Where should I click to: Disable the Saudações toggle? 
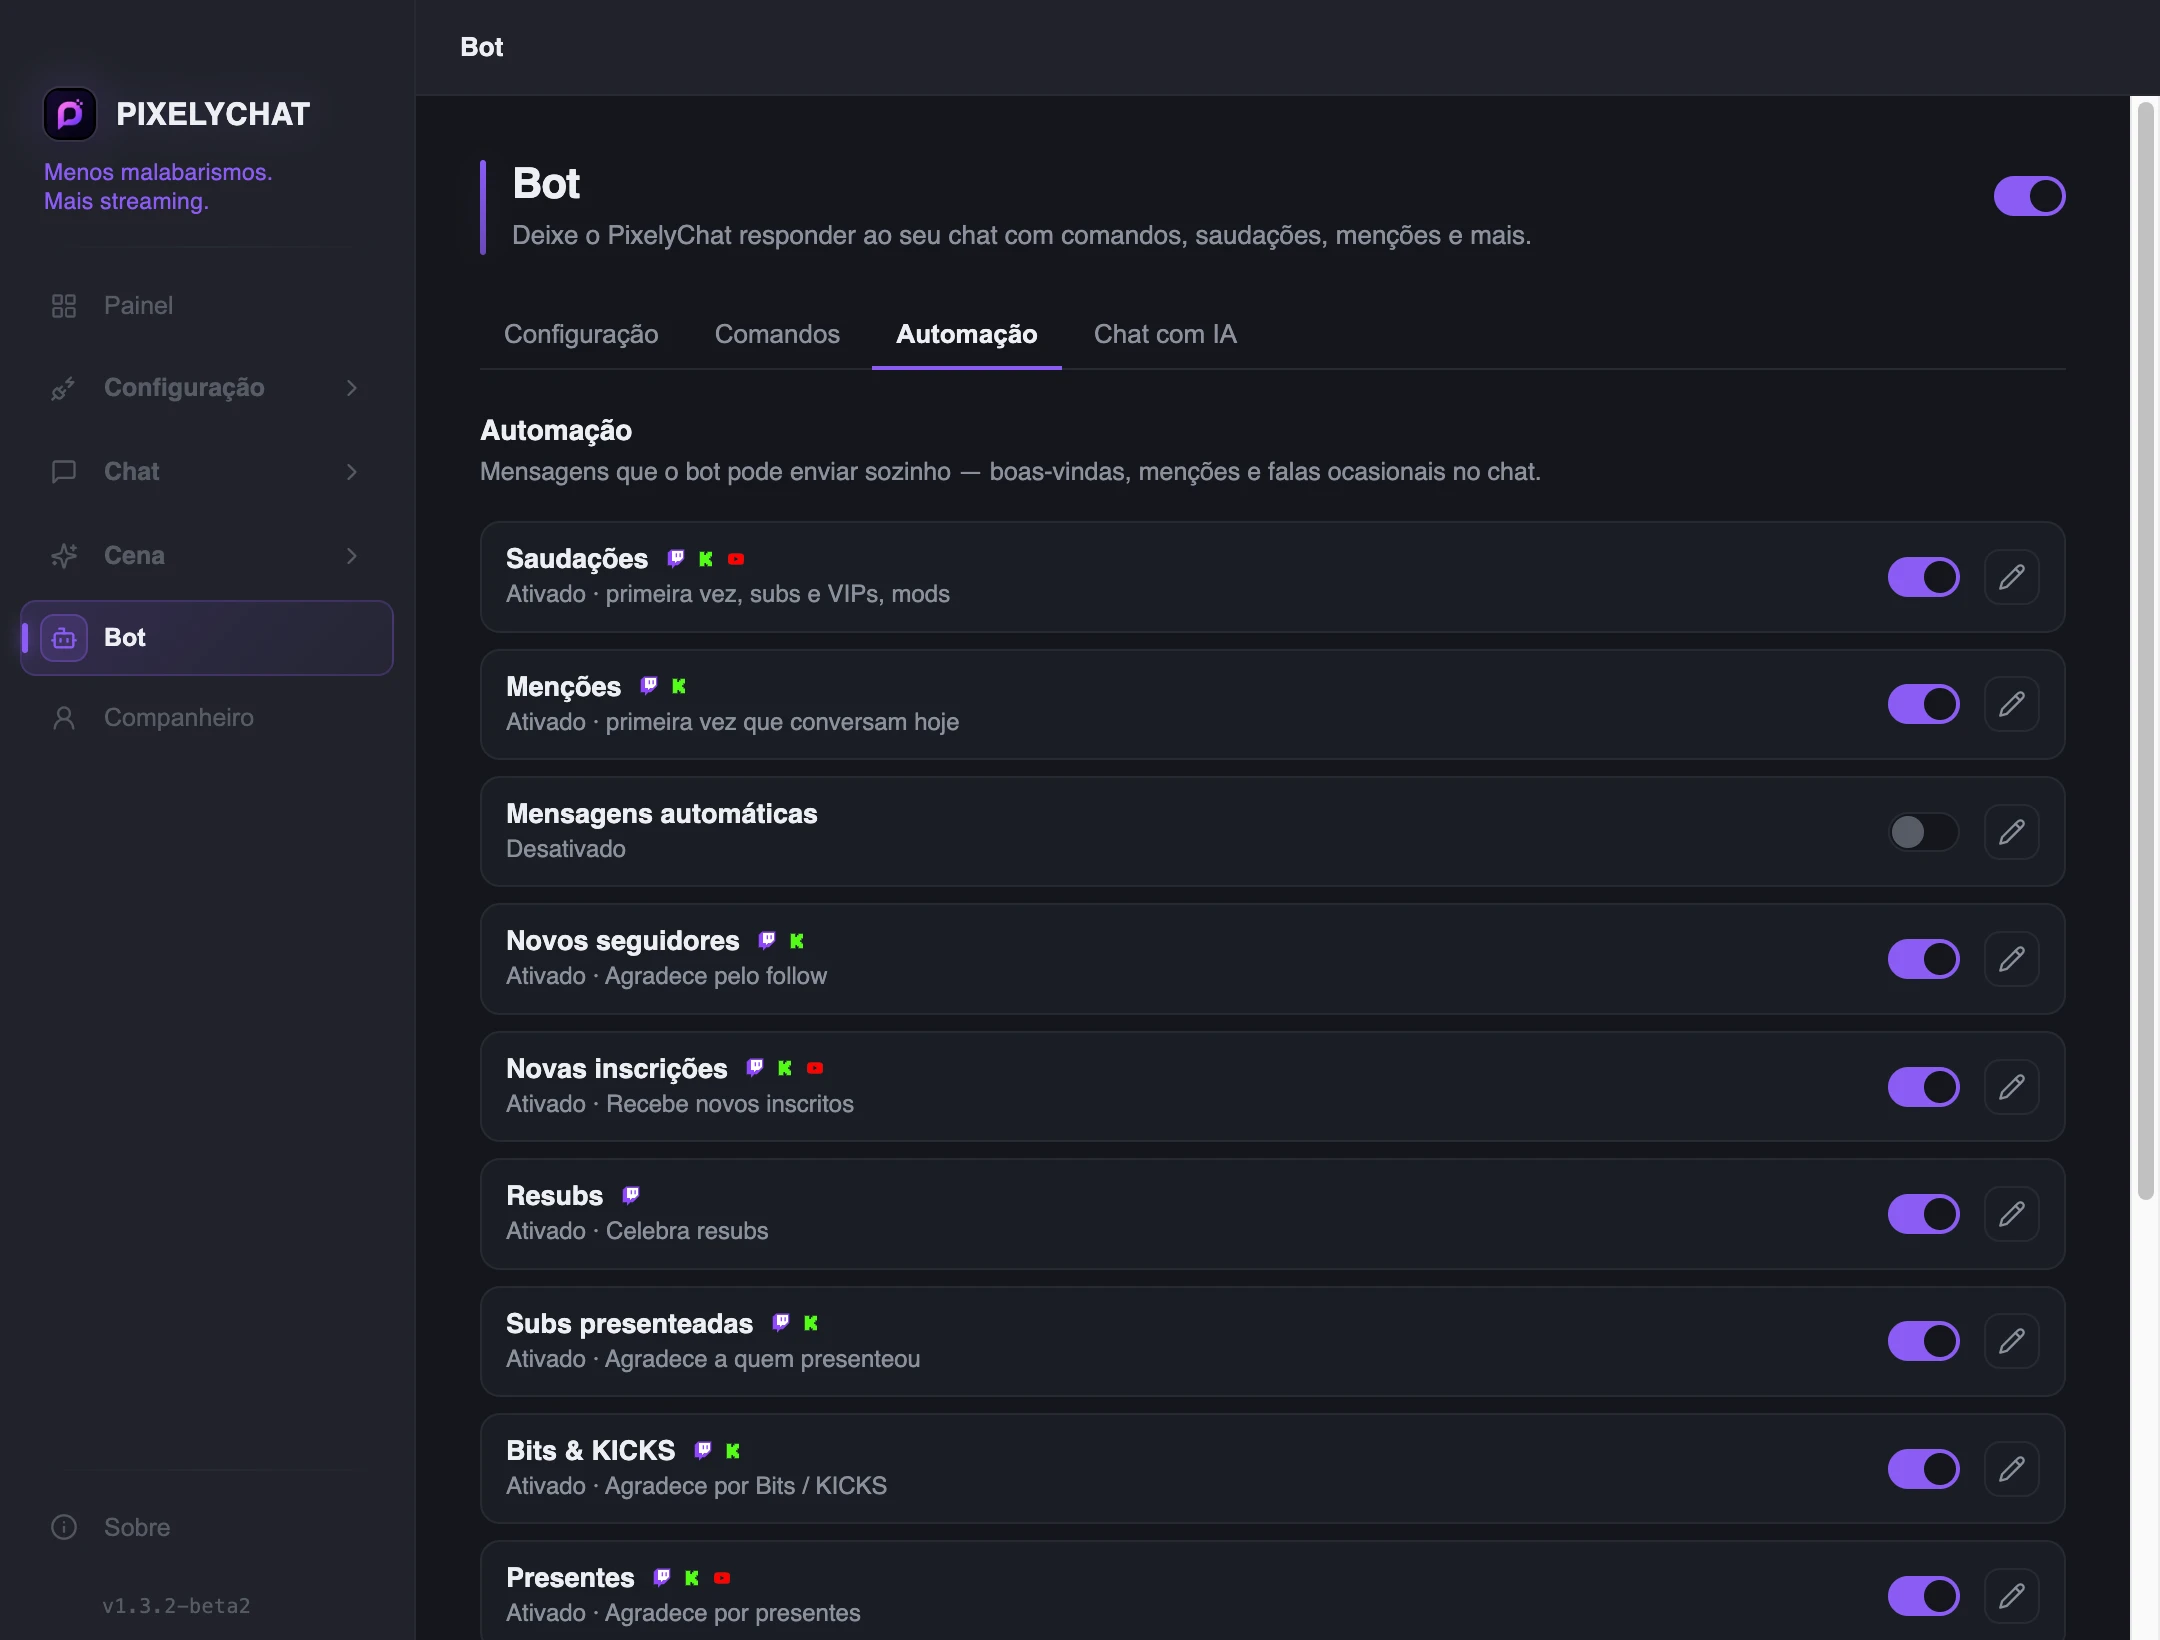(1923, 577)
